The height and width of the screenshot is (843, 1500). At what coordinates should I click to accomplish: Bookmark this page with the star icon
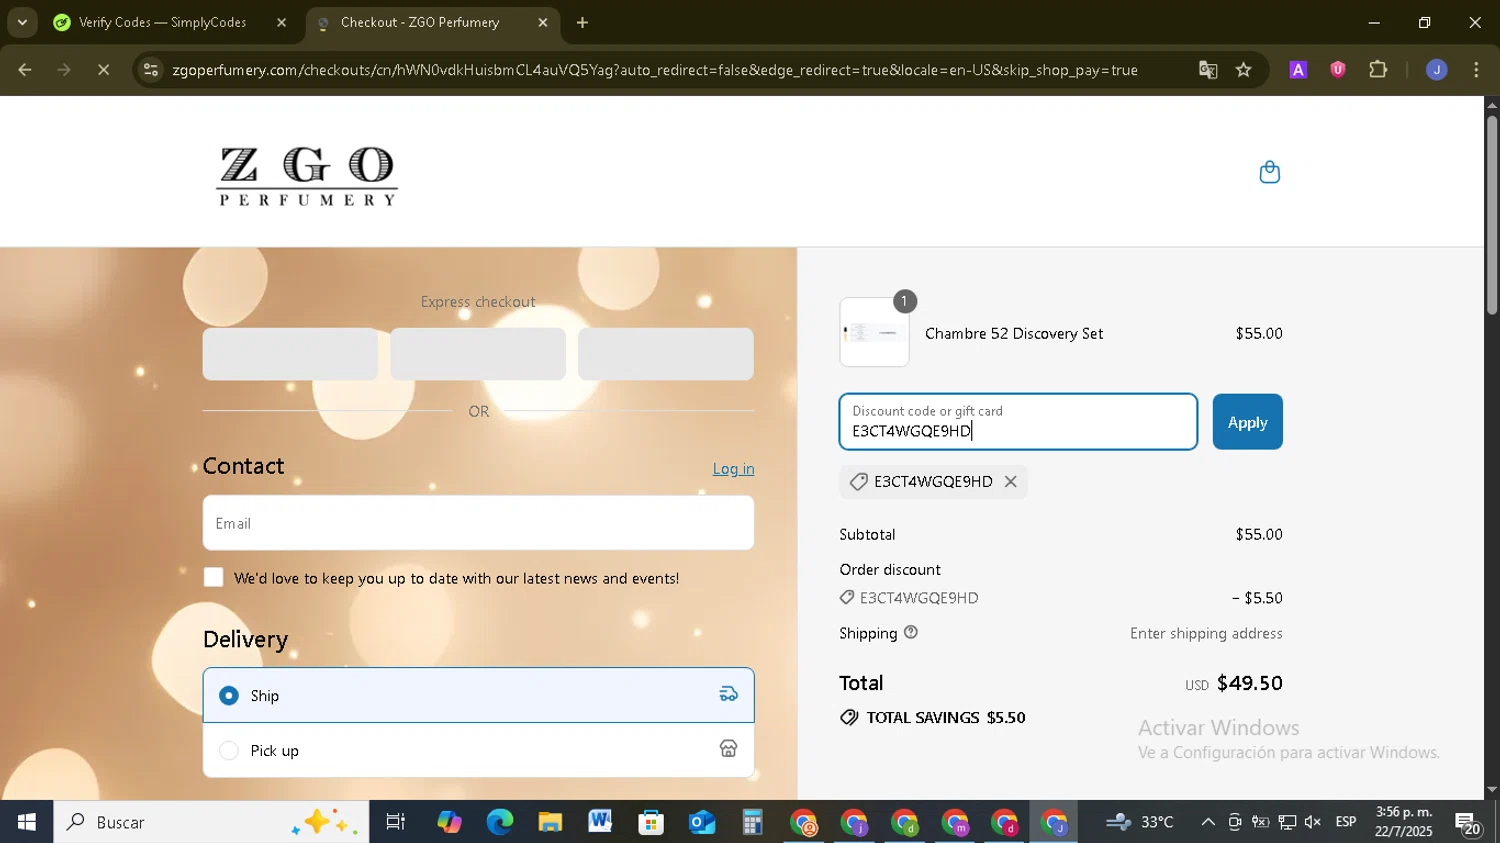pyautogui.click(x=1243, y=70)
